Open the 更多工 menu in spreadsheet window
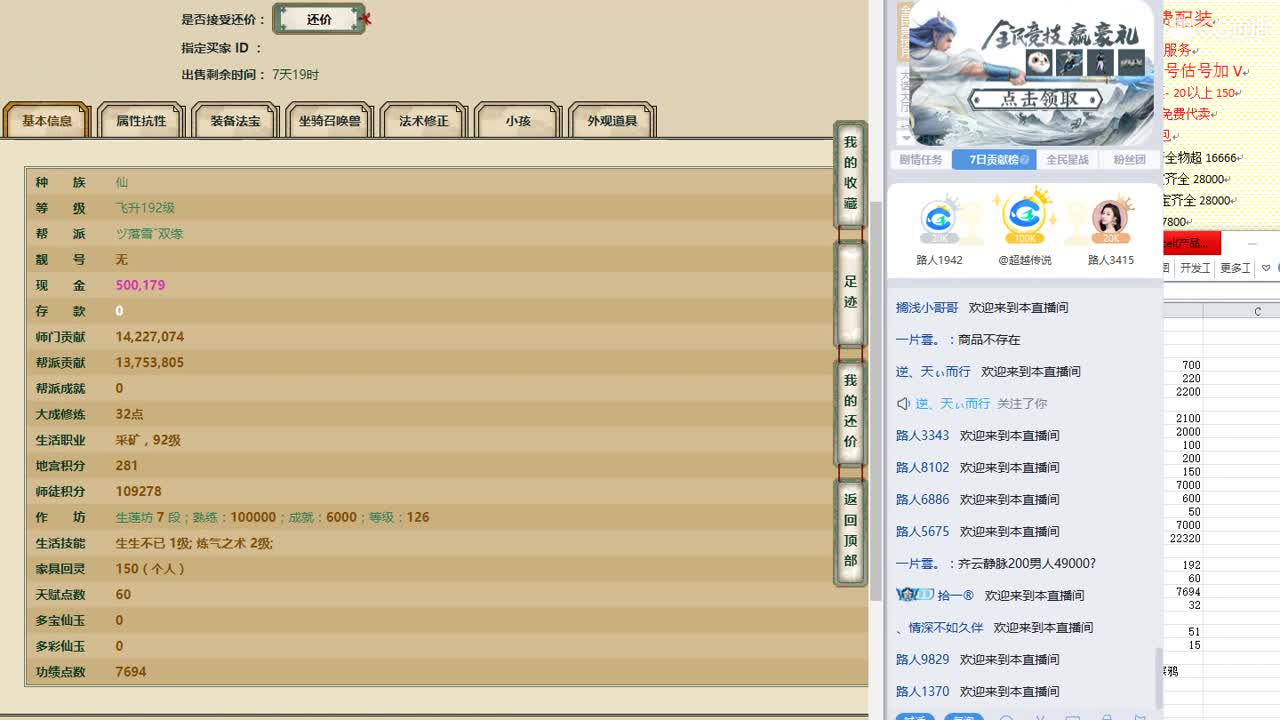The height and width of the screenshot is (720, 1280). [x=1236, y=269]
